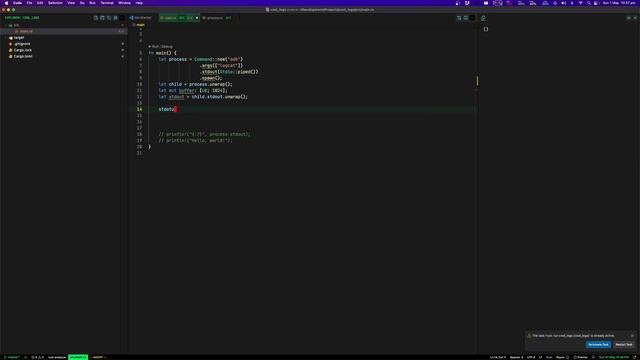This screenshot has height=360, width=640.
Task: Dismiss the task already active notification
Action: pyautogui.click(x=632, y=336)
